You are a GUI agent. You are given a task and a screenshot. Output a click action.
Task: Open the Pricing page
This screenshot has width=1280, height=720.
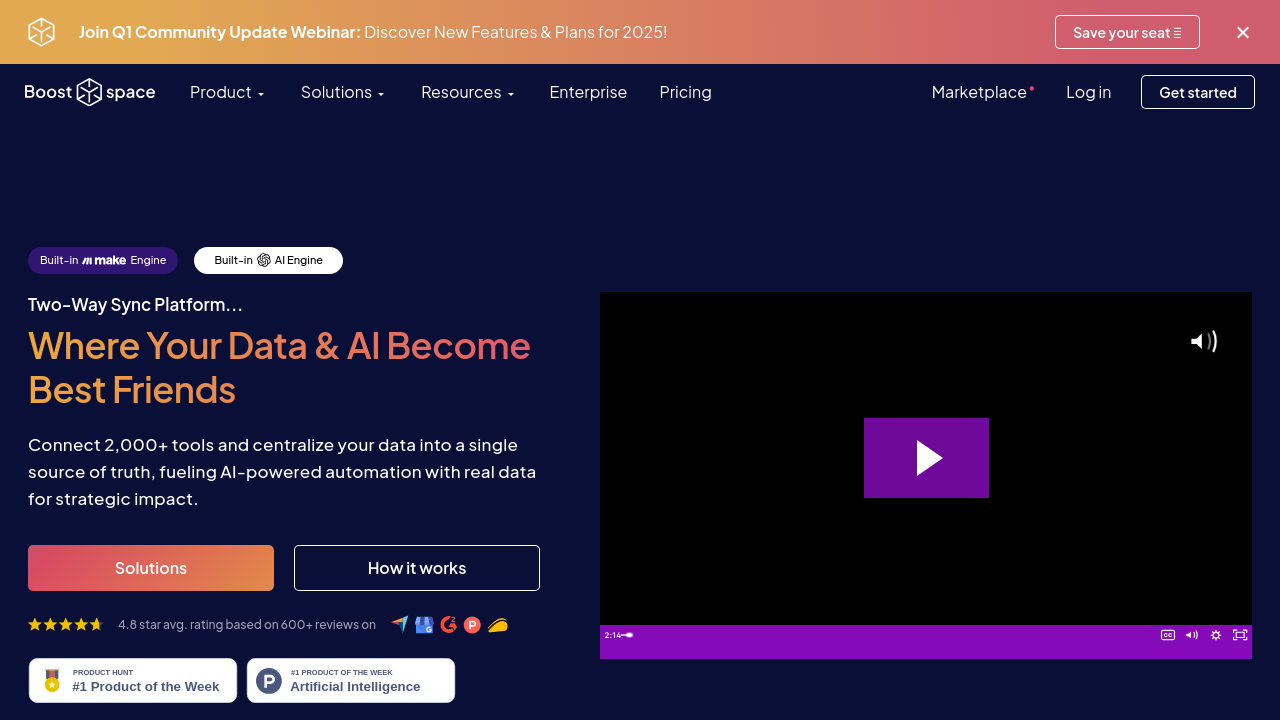[685, 92]
